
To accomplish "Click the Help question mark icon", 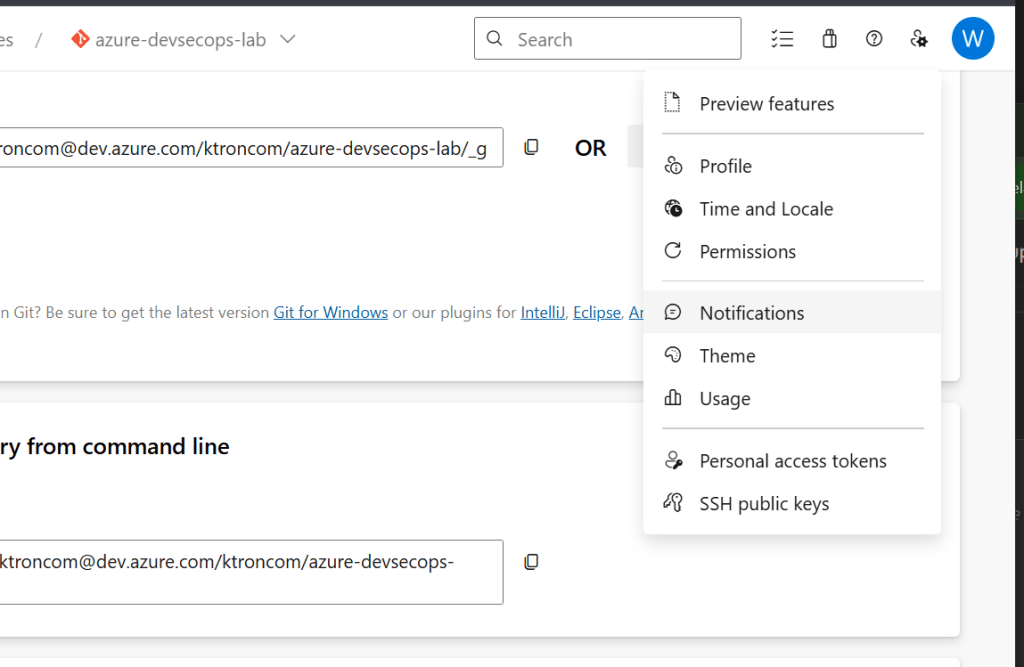I will pos(874,39).
